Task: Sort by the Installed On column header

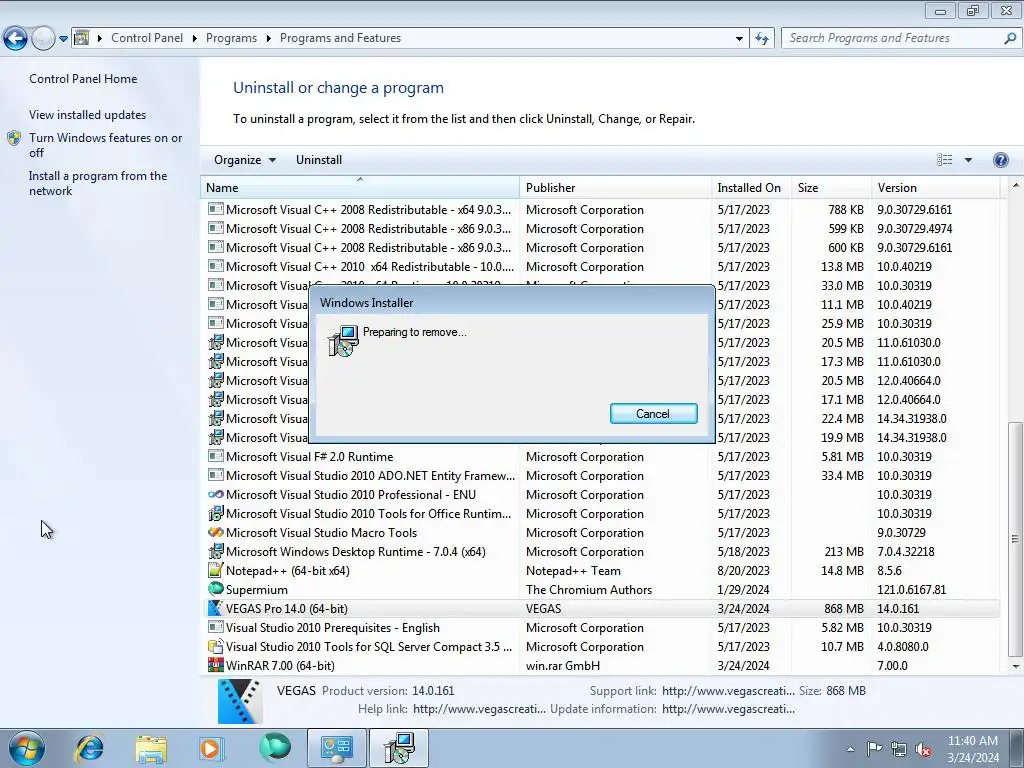Action: (x=751, y=187)
